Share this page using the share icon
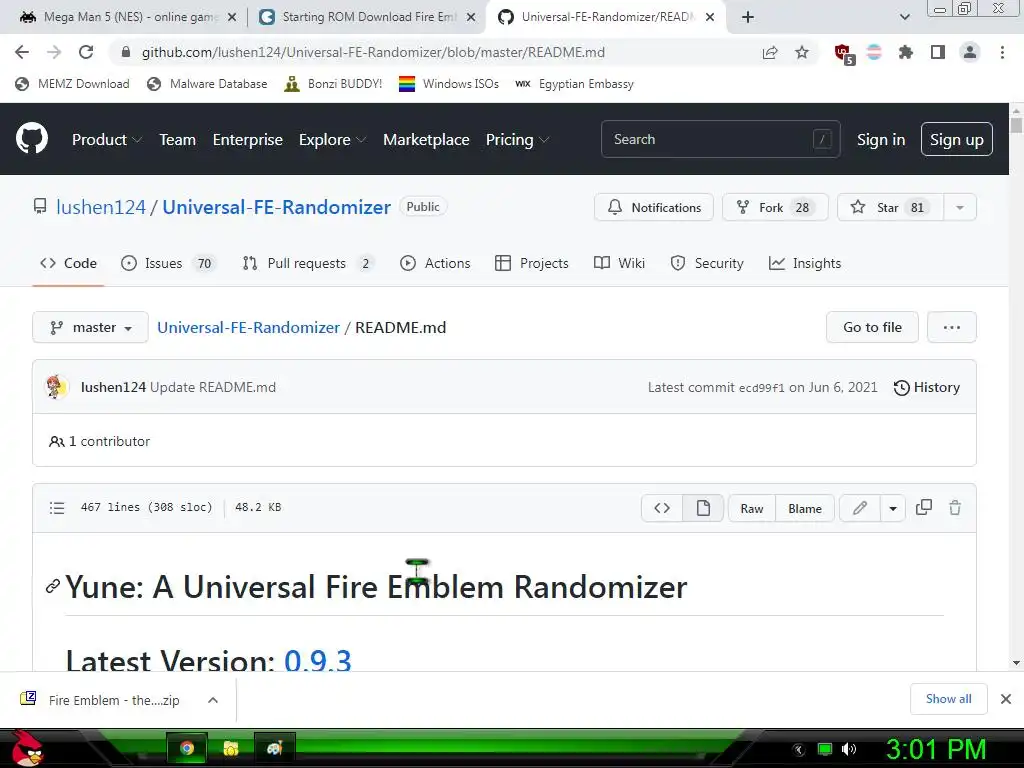 point(770,52)
